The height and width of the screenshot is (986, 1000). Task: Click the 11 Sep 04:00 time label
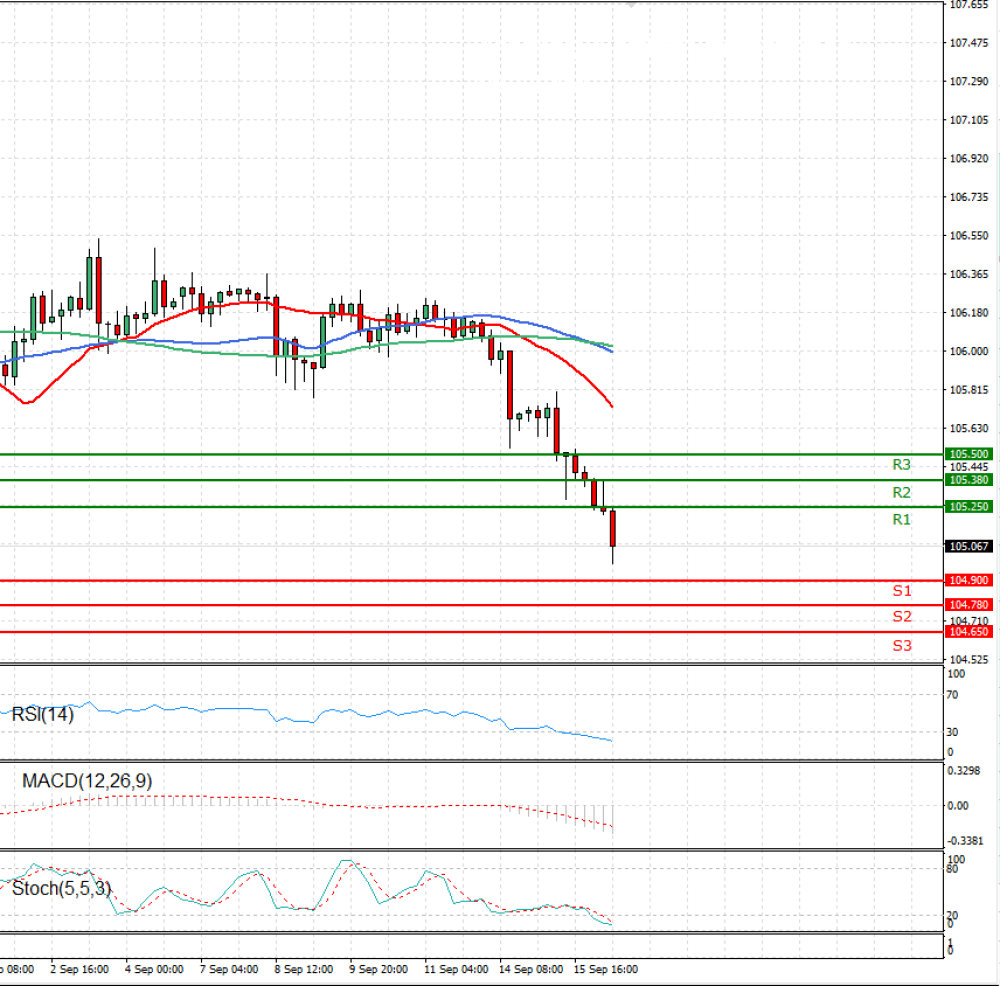click(x=456, y=969)
